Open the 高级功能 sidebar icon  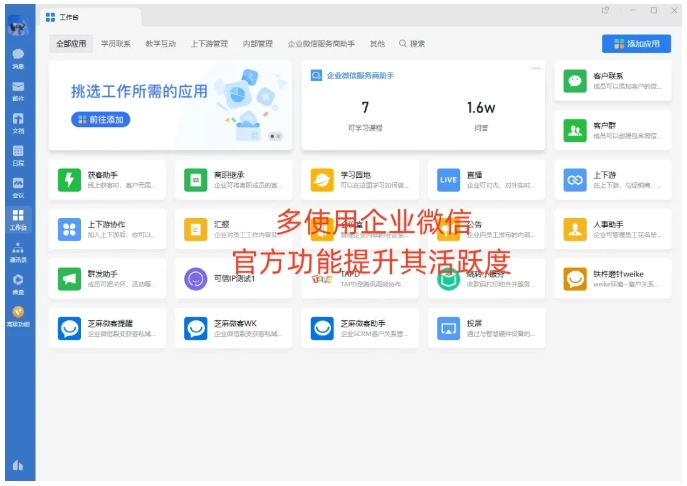coord(18,317)
